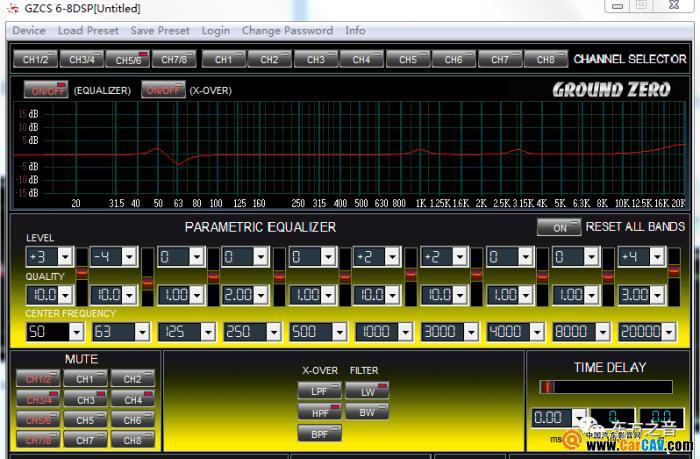
Task: Open the Change Password menu
Action: 287,30
